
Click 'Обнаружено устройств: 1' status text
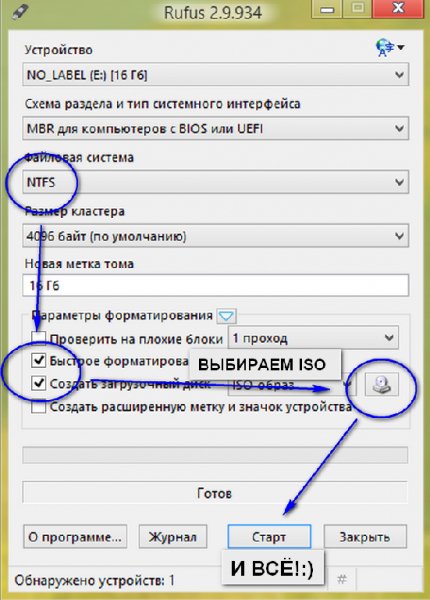(94, 580)
